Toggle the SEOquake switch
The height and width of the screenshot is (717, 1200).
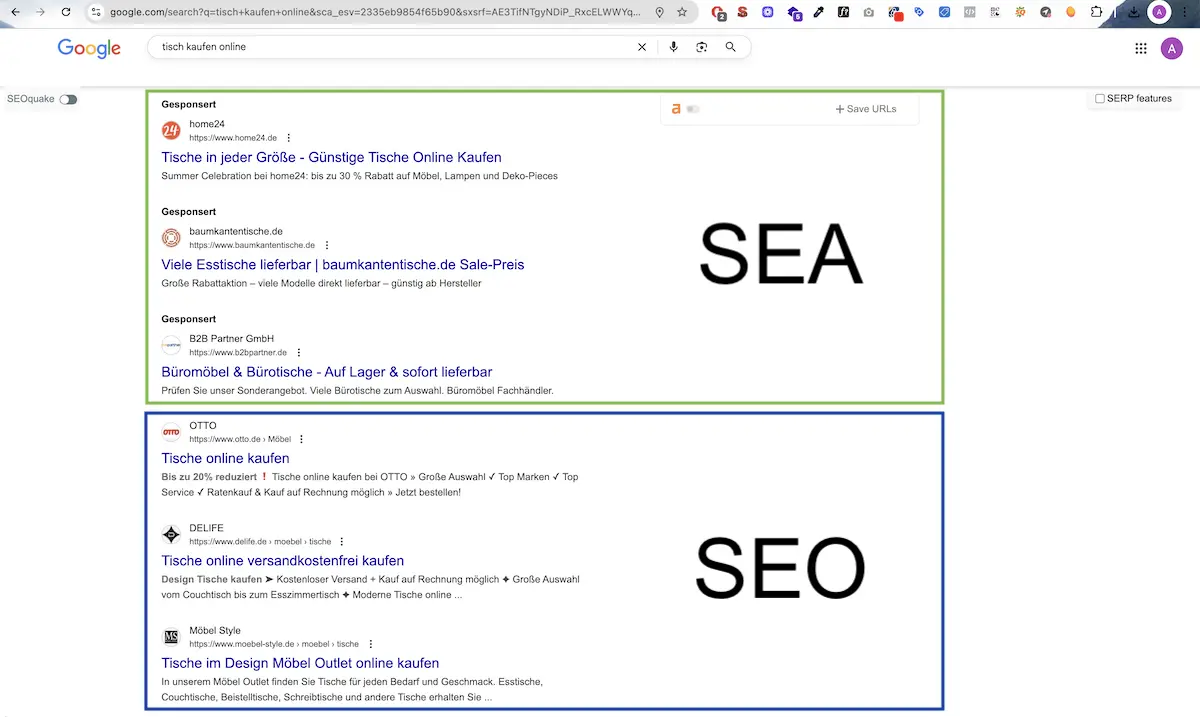(68, 99)
